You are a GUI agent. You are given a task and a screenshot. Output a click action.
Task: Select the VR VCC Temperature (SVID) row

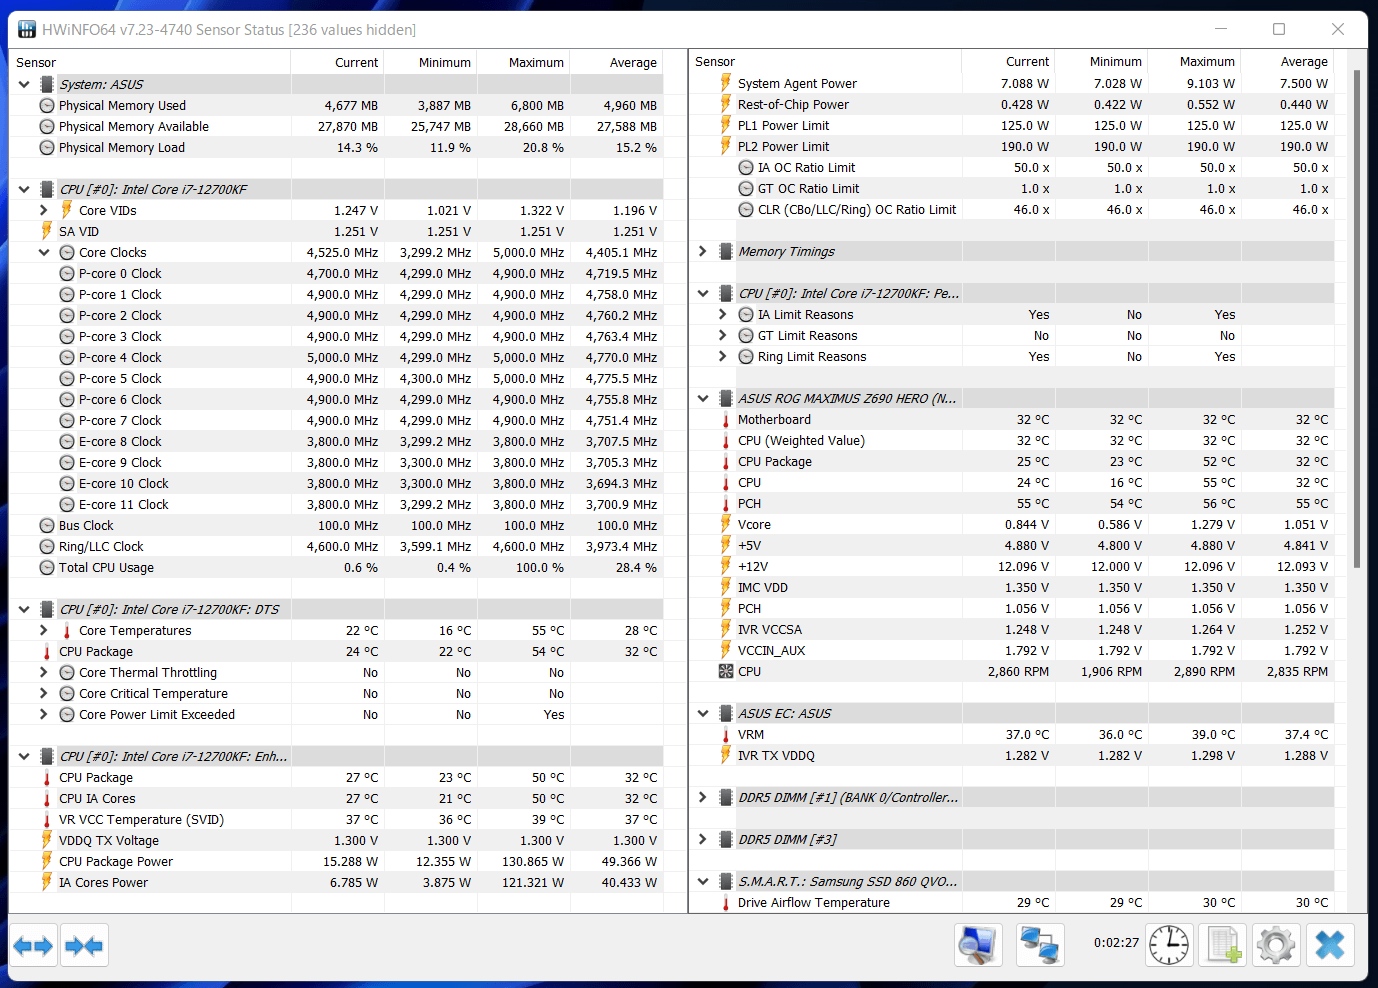click(x=336, y=820)
